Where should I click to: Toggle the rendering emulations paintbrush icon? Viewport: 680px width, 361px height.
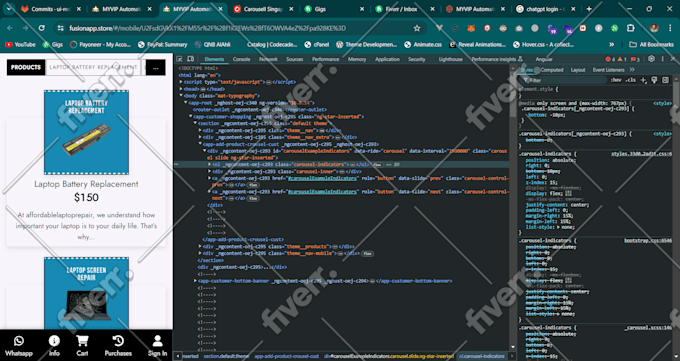[x=654, y=80]
